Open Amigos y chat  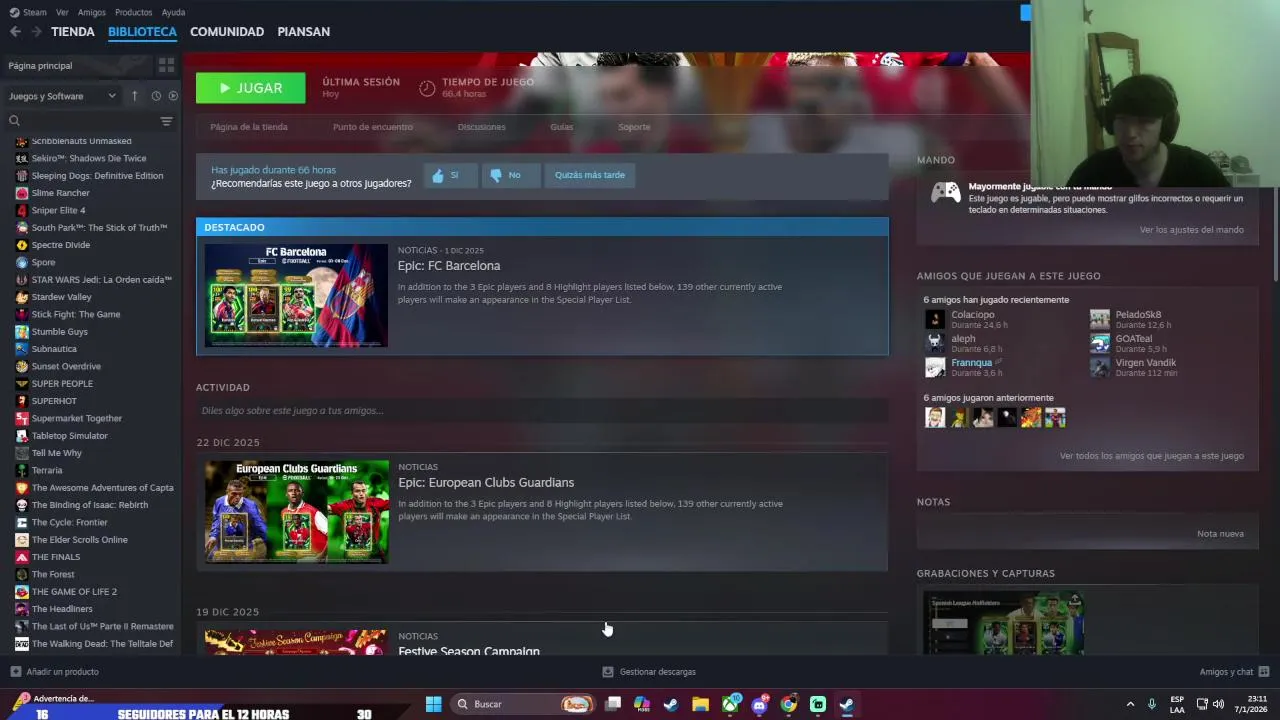[1234, 672]
